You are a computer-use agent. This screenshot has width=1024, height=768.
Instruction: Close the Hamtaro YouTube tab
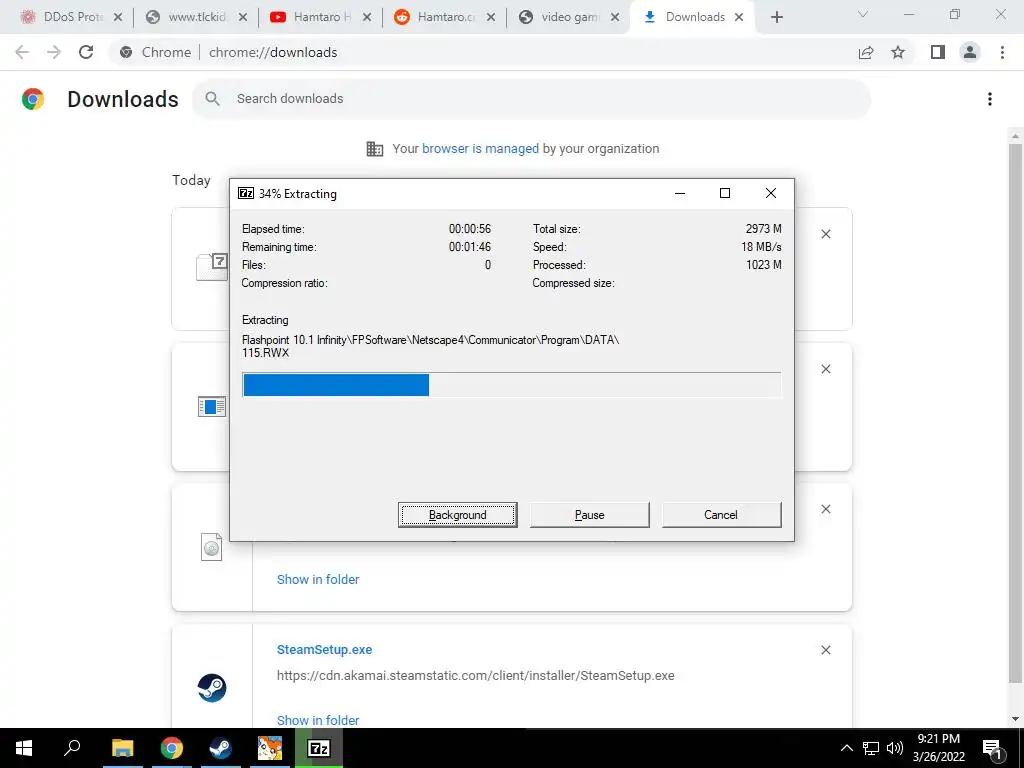pos(366,18)
